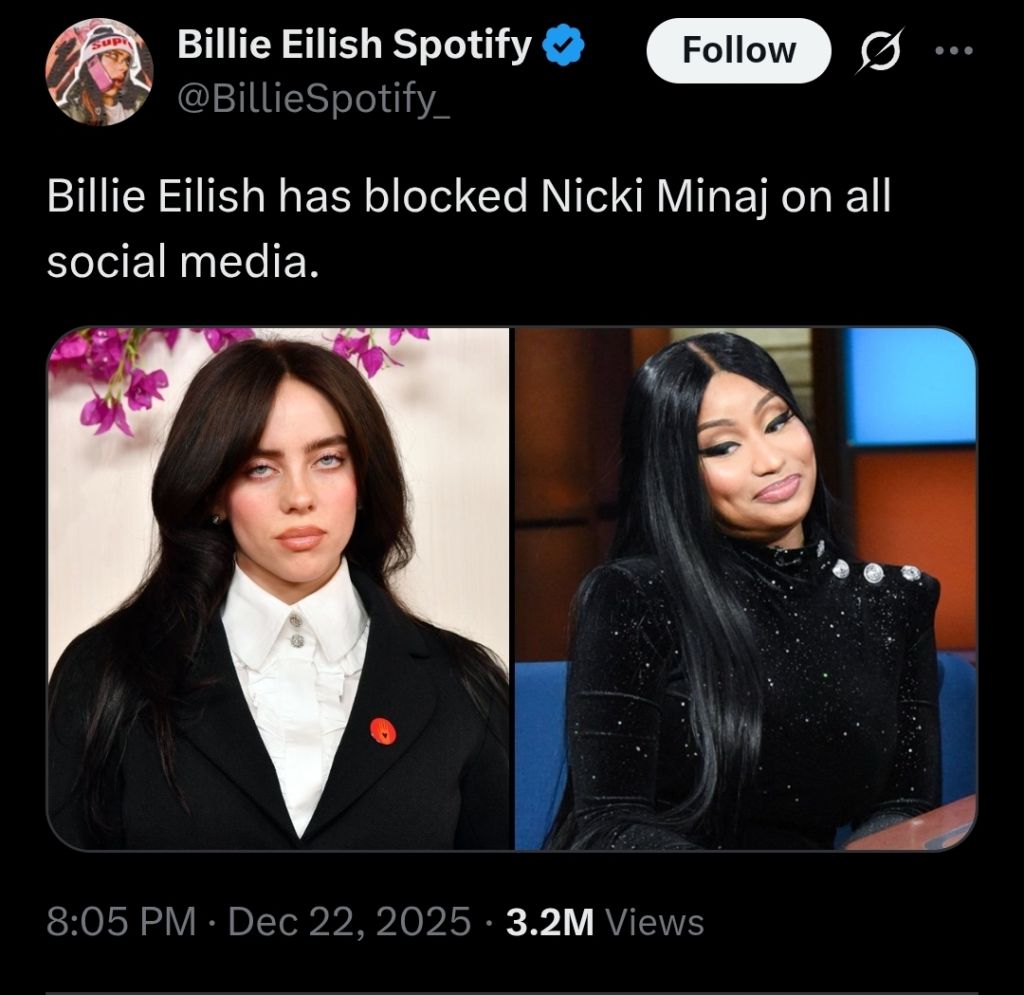The height and width of the screenshot is (995, 1024).
Task: Open the @BillieSpotify_ handle link
Action: pos(313,98)
